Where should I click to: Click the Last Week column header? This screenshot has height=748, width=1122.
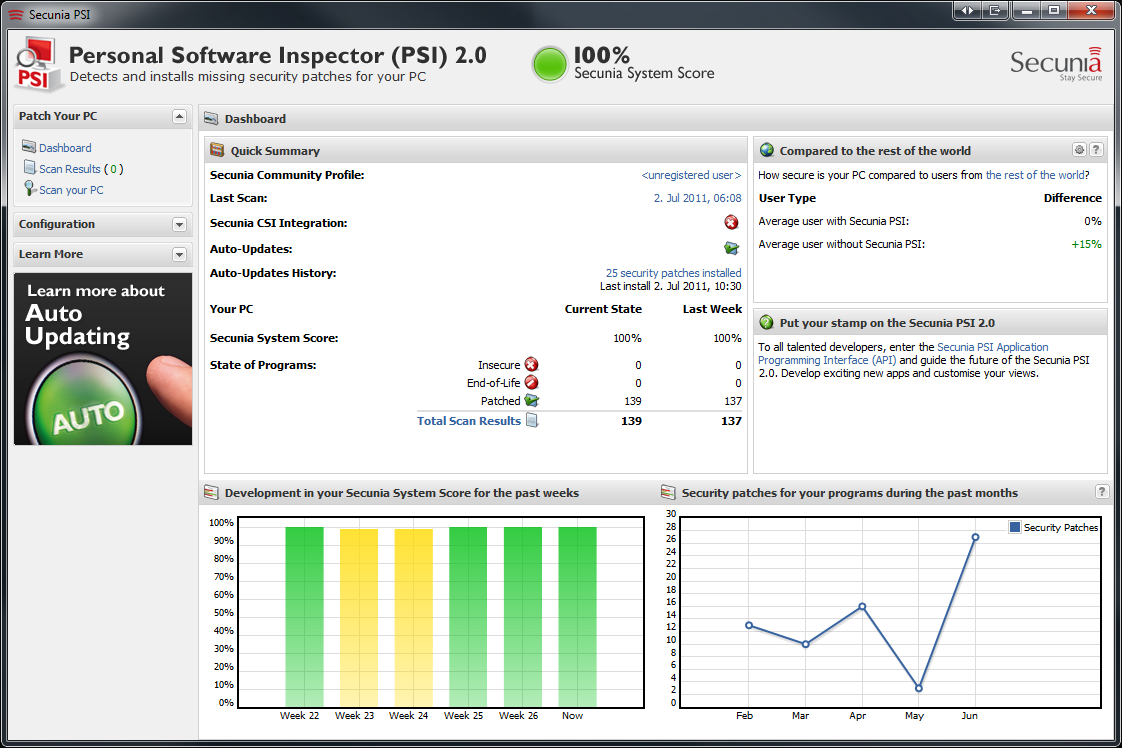pos(712,309)
